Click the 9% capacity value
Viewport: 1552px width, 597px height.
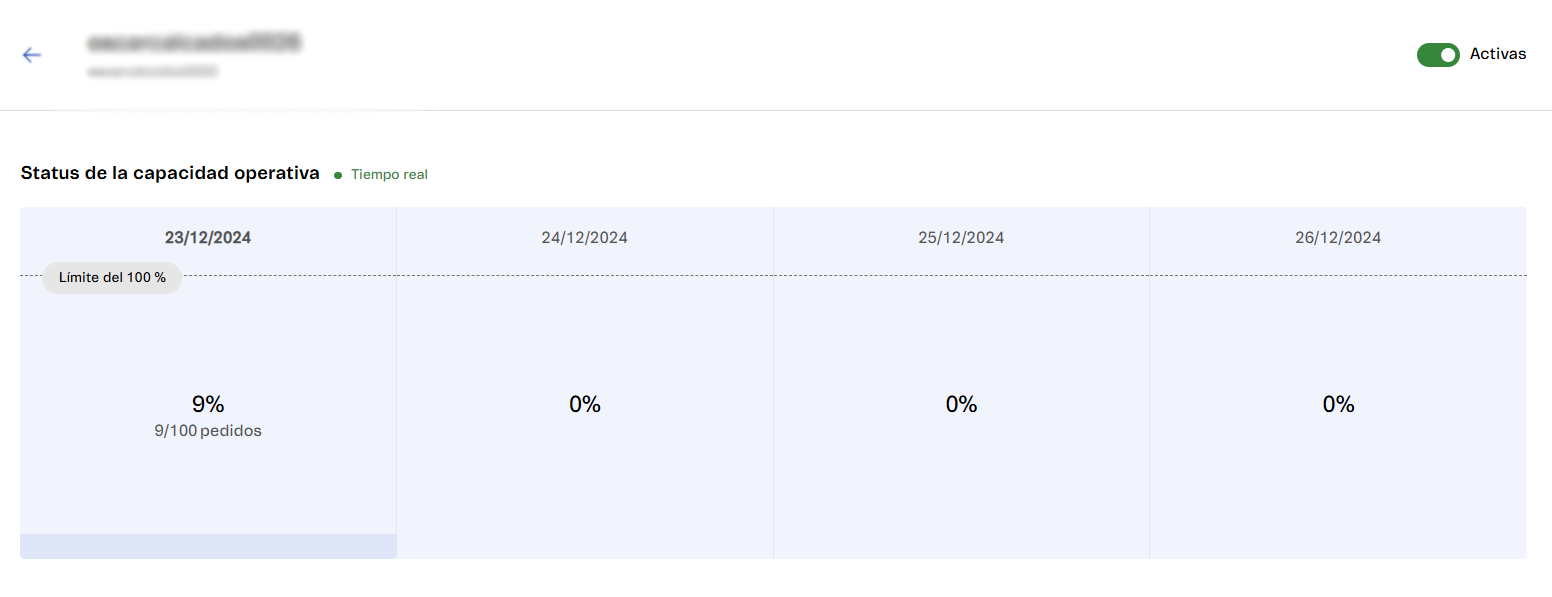(208, 404)
